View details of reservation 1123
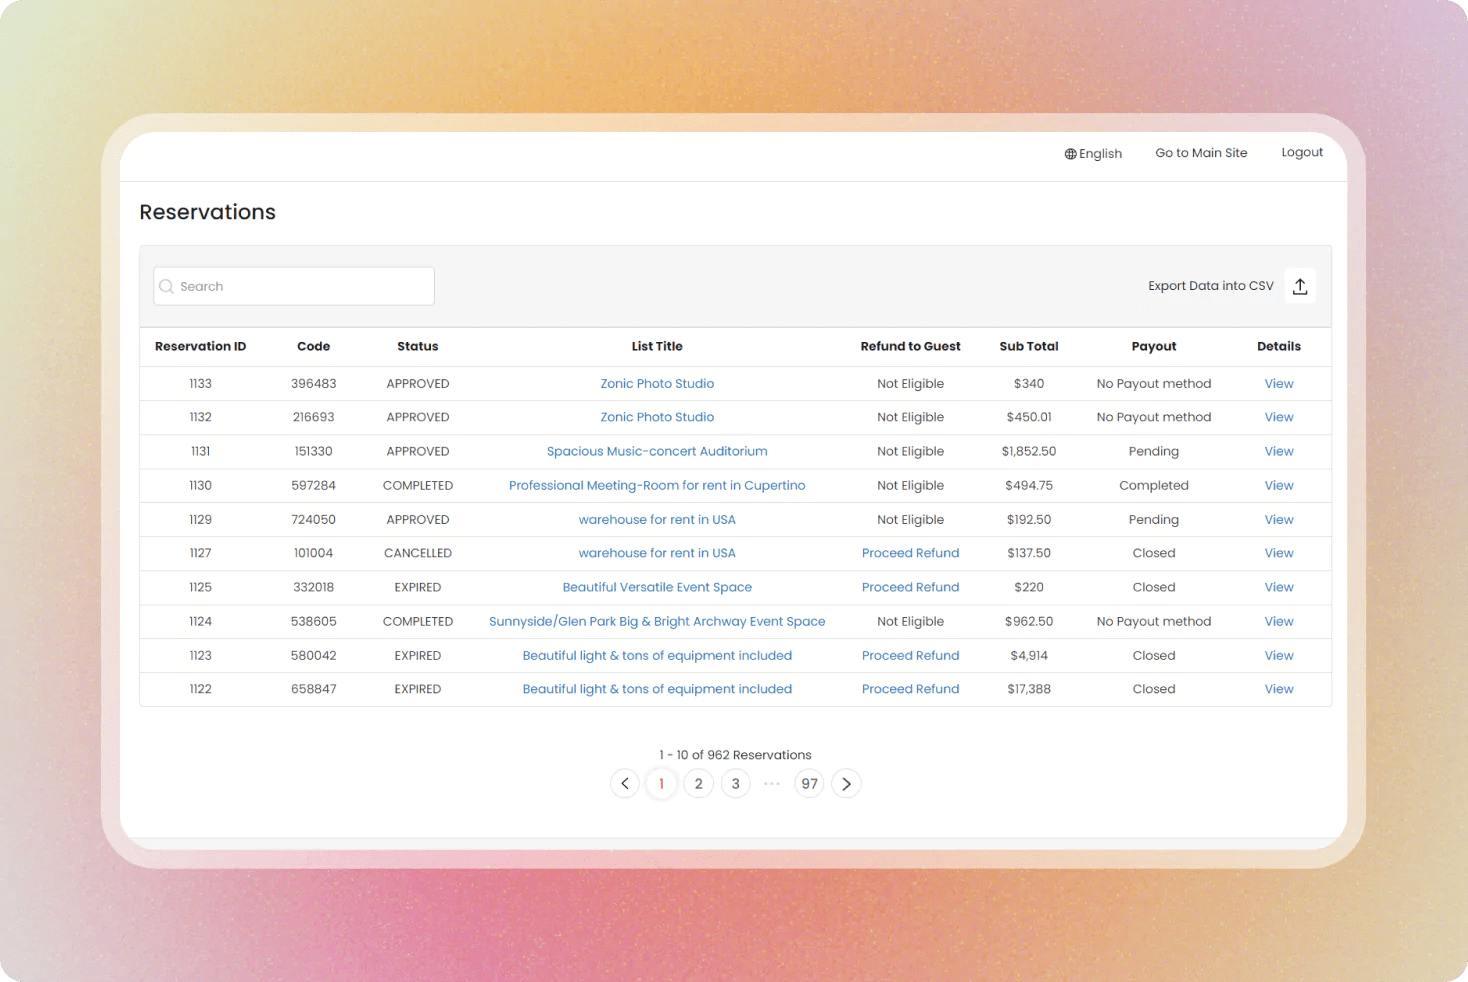This screenshot has width=1468, height=982. click(1279, 656)
